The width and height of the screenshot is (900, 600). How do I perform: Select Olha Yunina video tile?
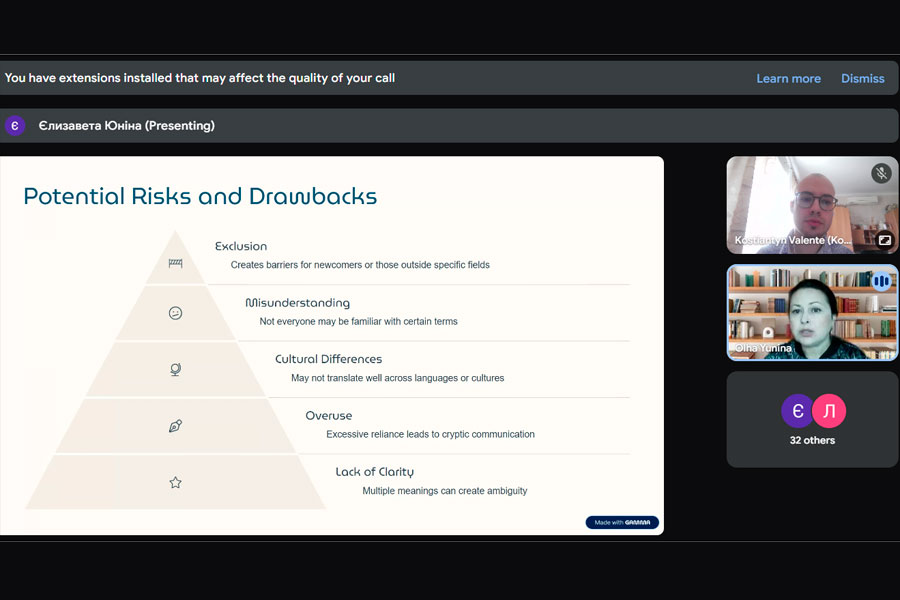tap(812, 313)
